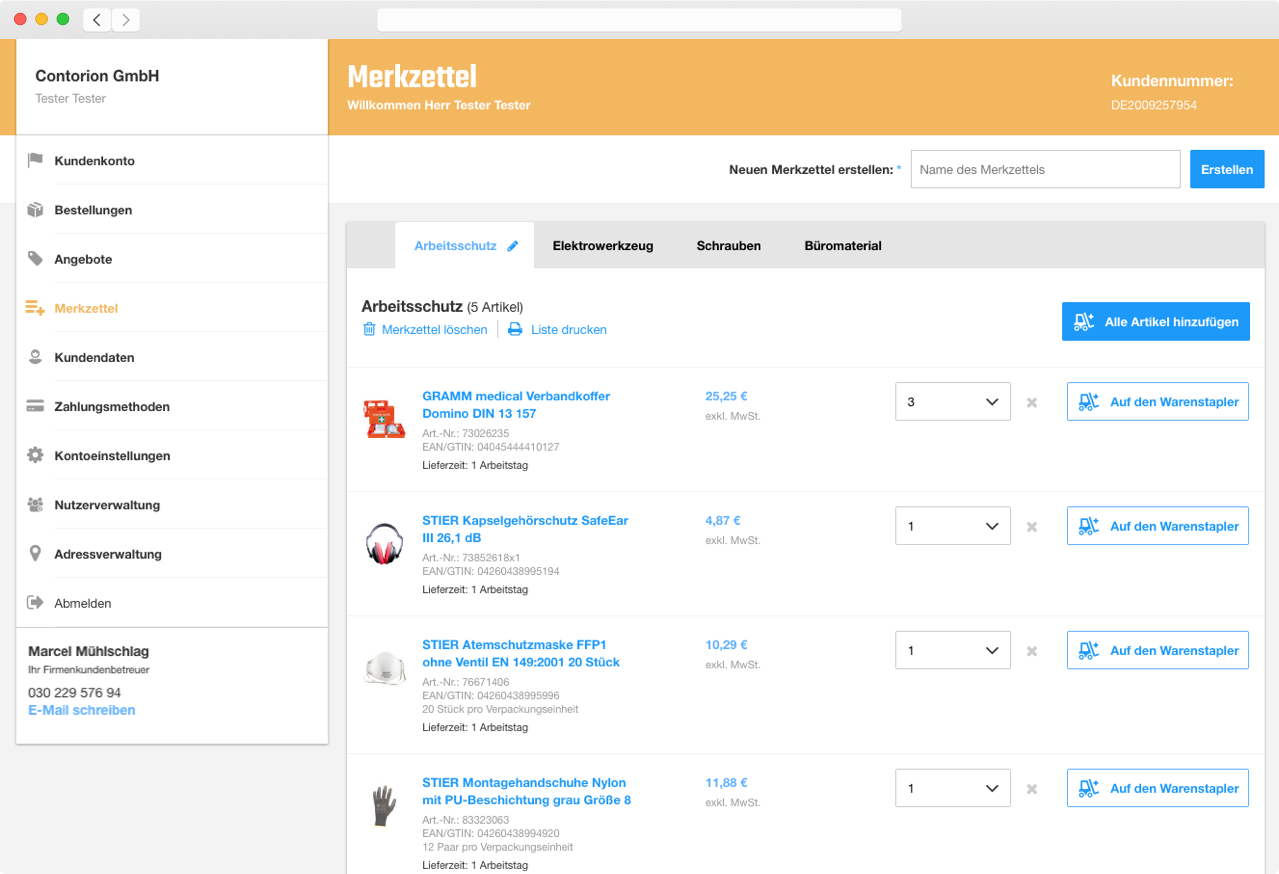Click the Name des Merkzettels input field
1279x874 pixels.
coord(1046,169)
